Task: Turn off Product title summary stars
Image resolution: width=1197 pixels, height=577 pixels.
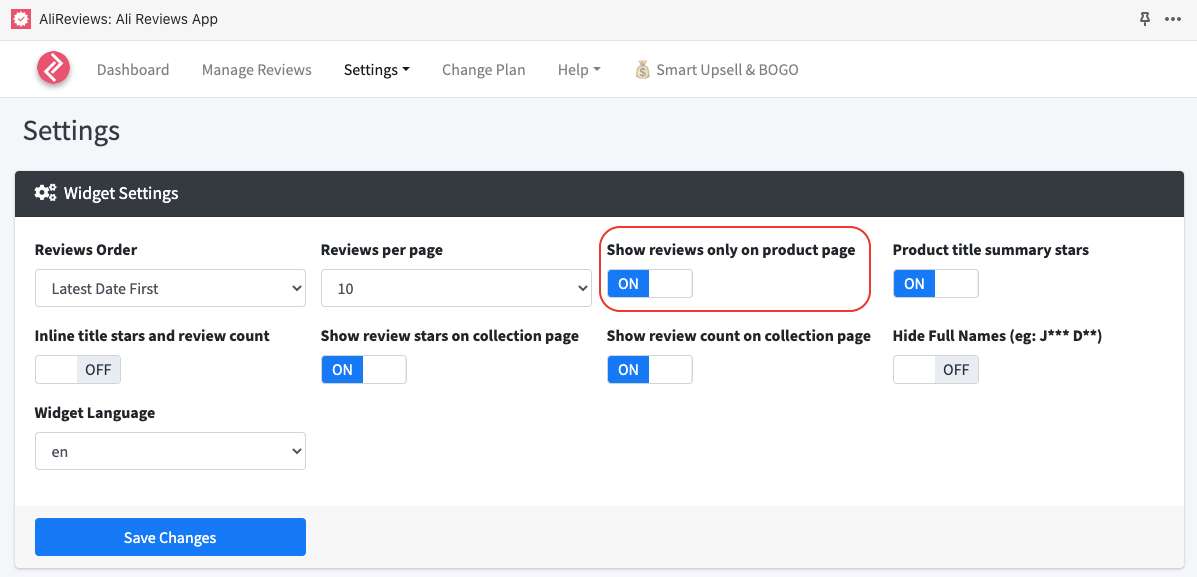Action: point(935,284)
